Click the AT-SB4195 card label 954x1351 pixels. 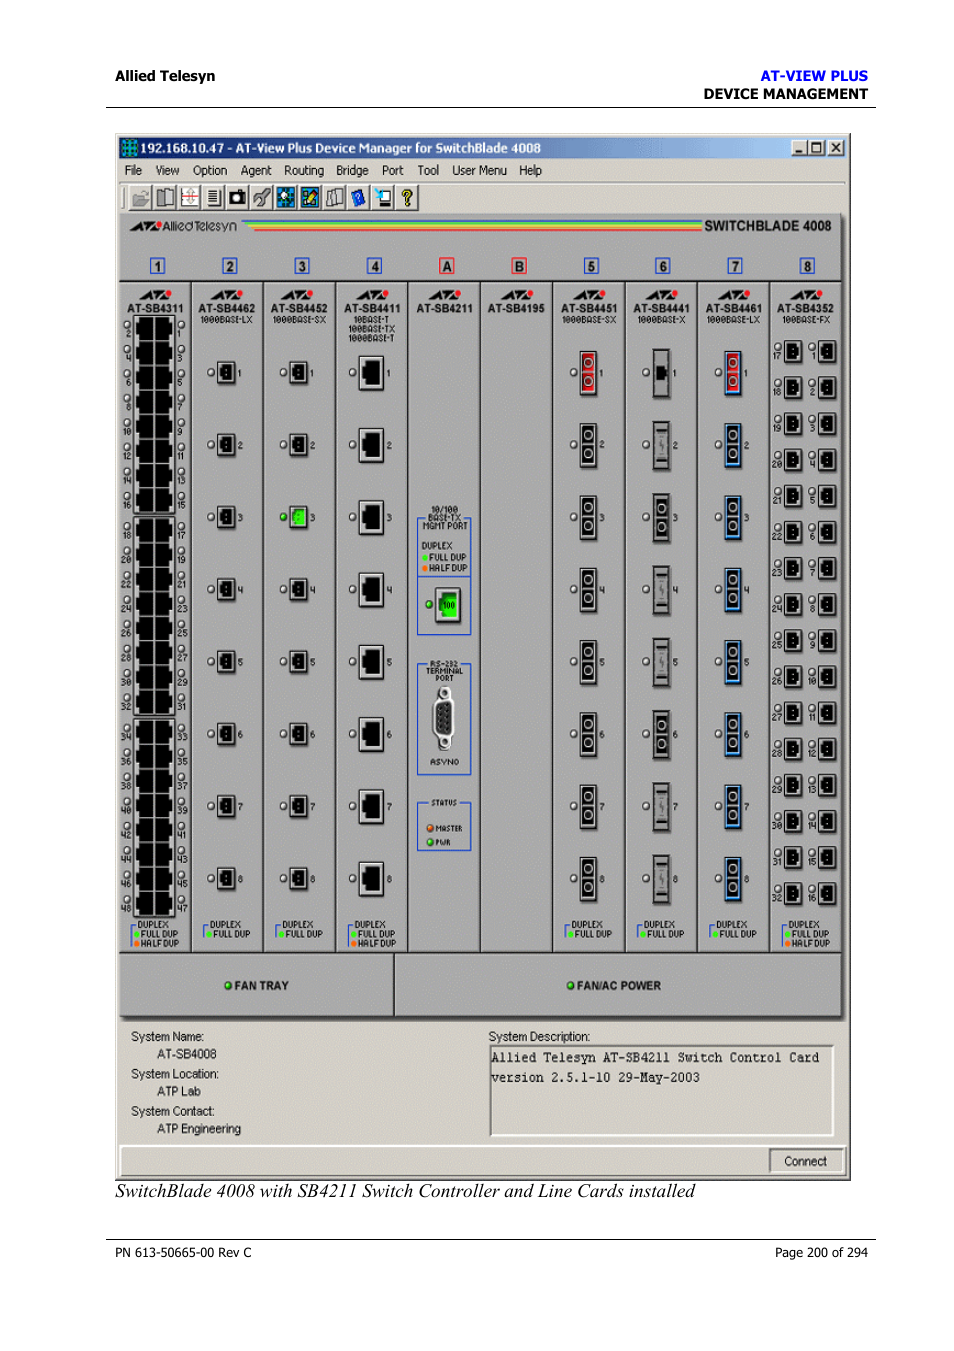point(516,309)
